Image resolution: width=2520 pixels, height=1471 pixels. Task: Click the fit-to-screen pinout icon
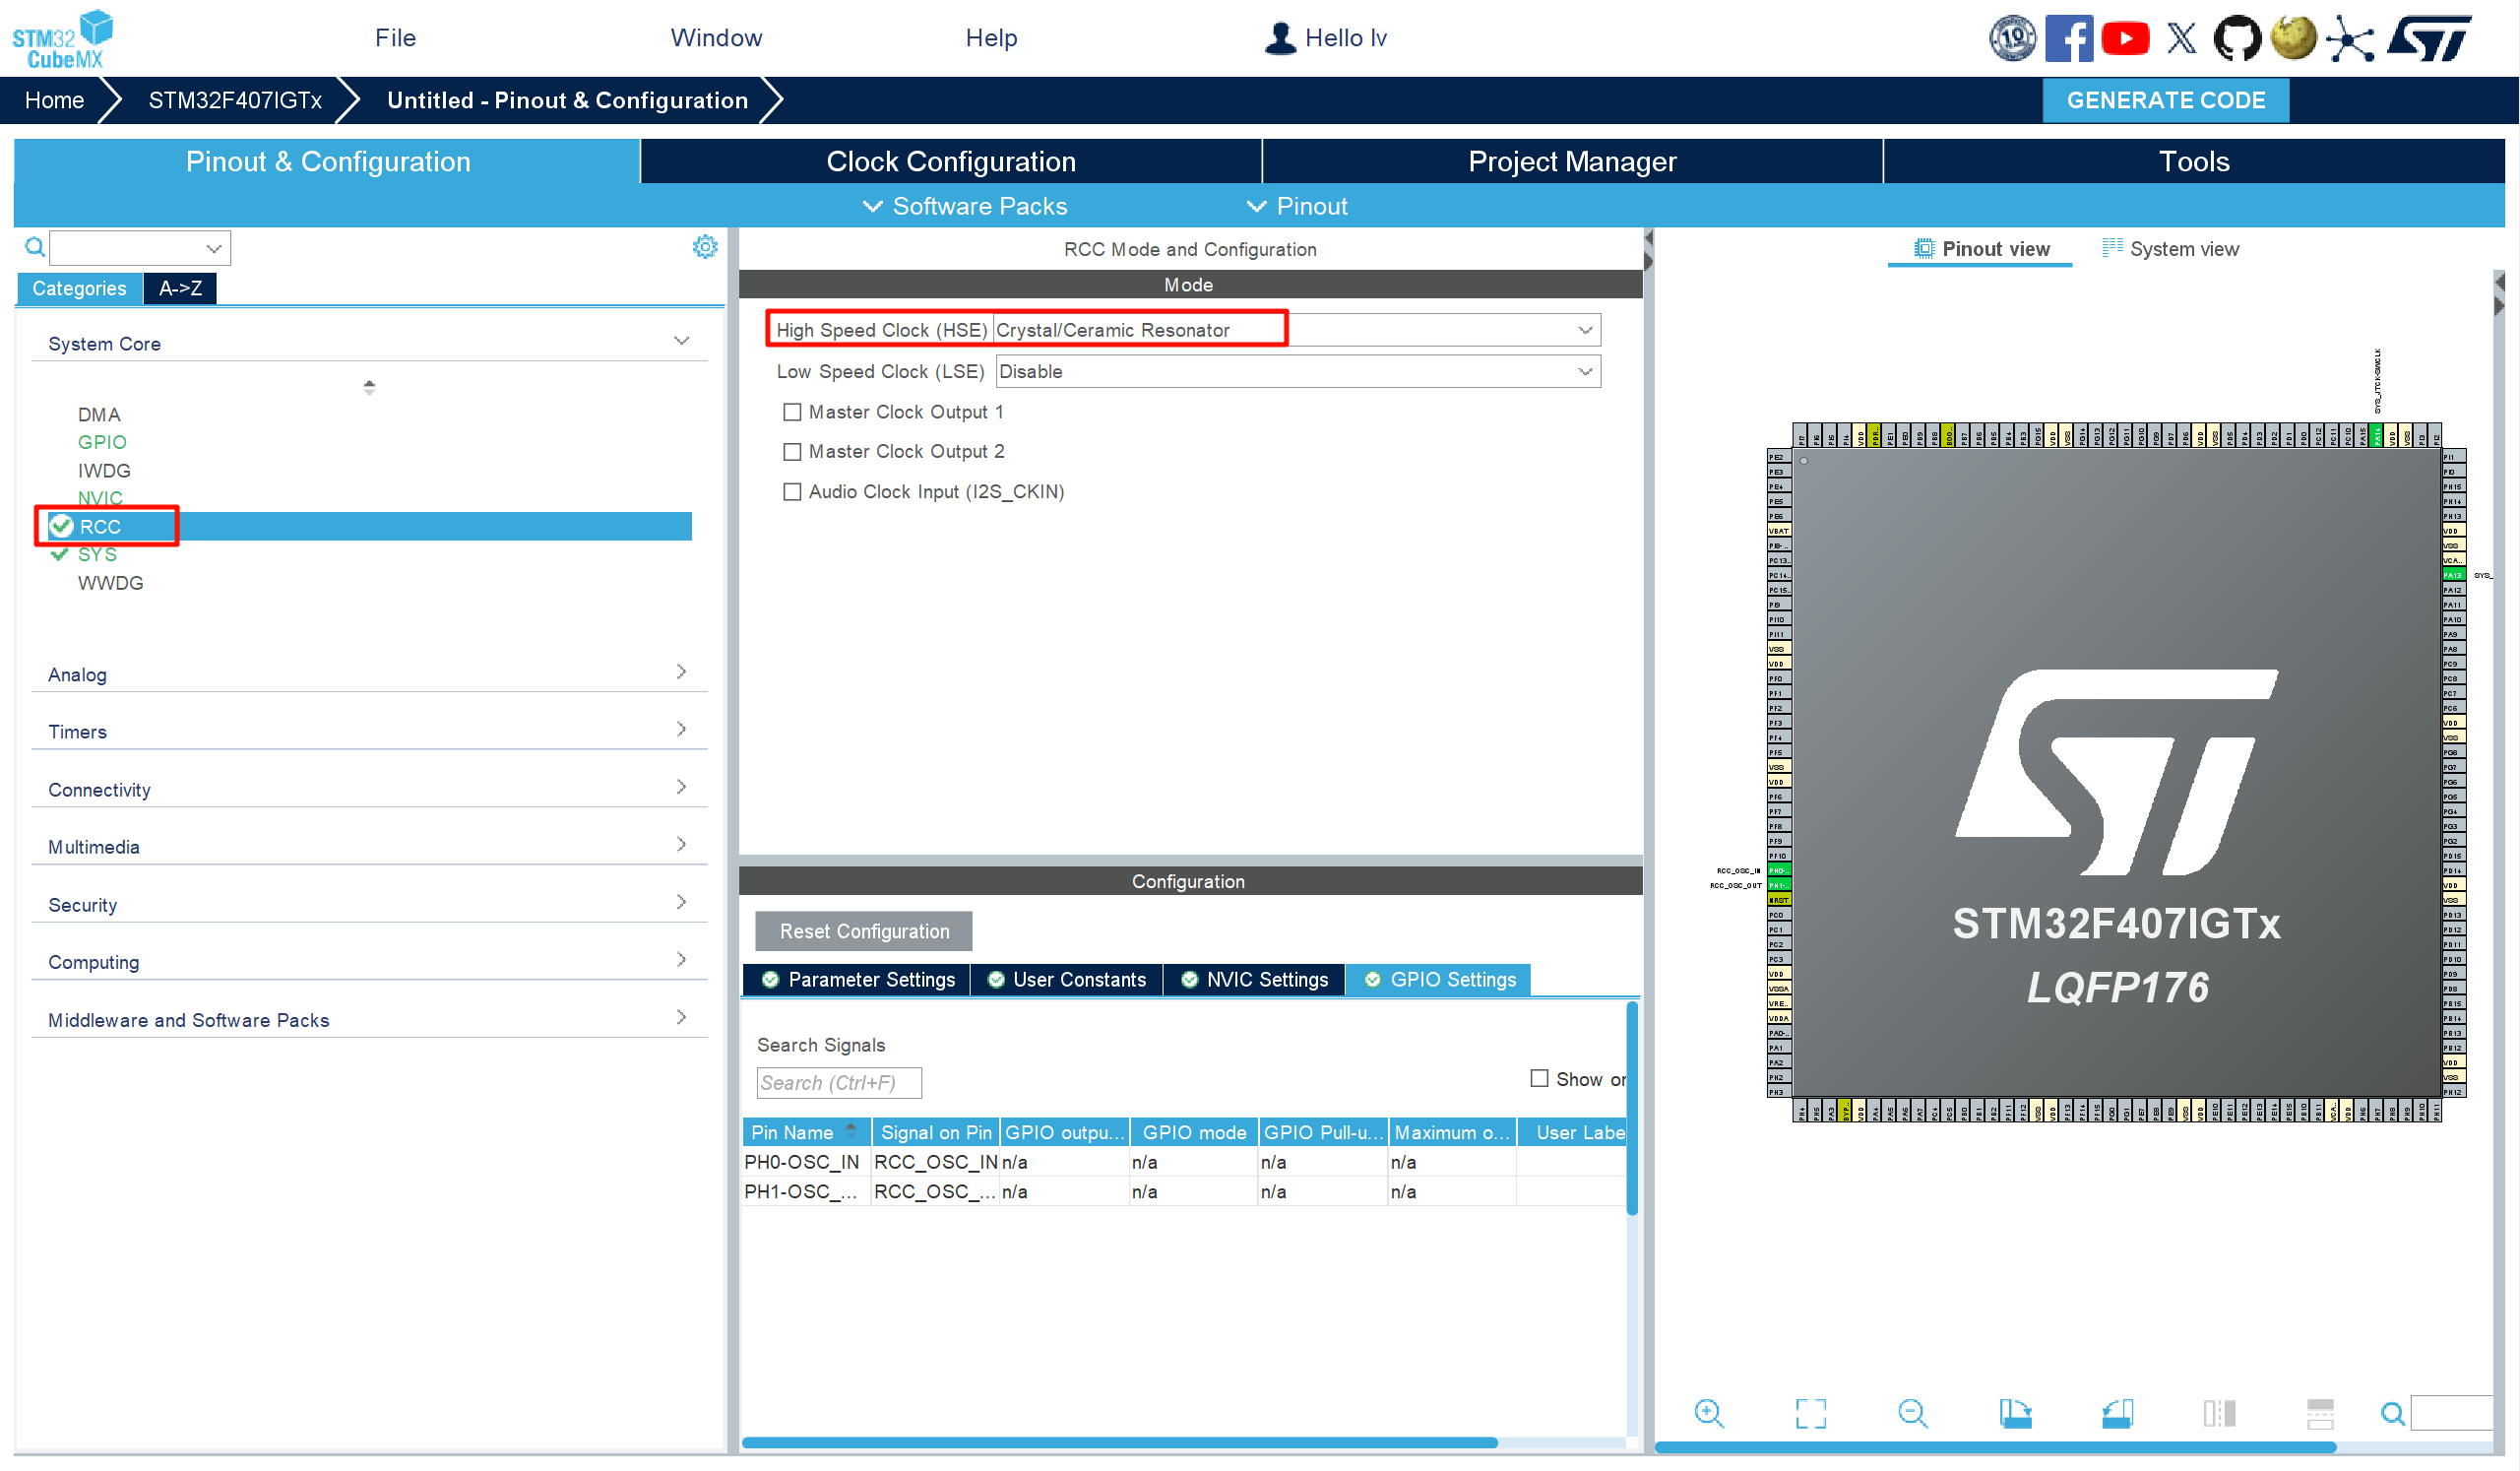click(1810, 1412)
